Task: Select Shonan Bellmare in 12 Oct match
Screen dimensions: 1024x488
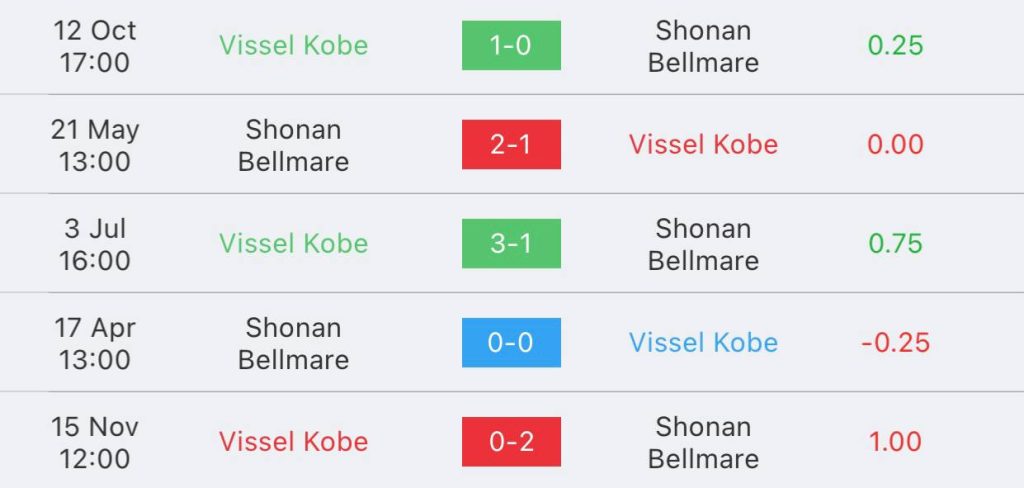Action: click(703, 46)
